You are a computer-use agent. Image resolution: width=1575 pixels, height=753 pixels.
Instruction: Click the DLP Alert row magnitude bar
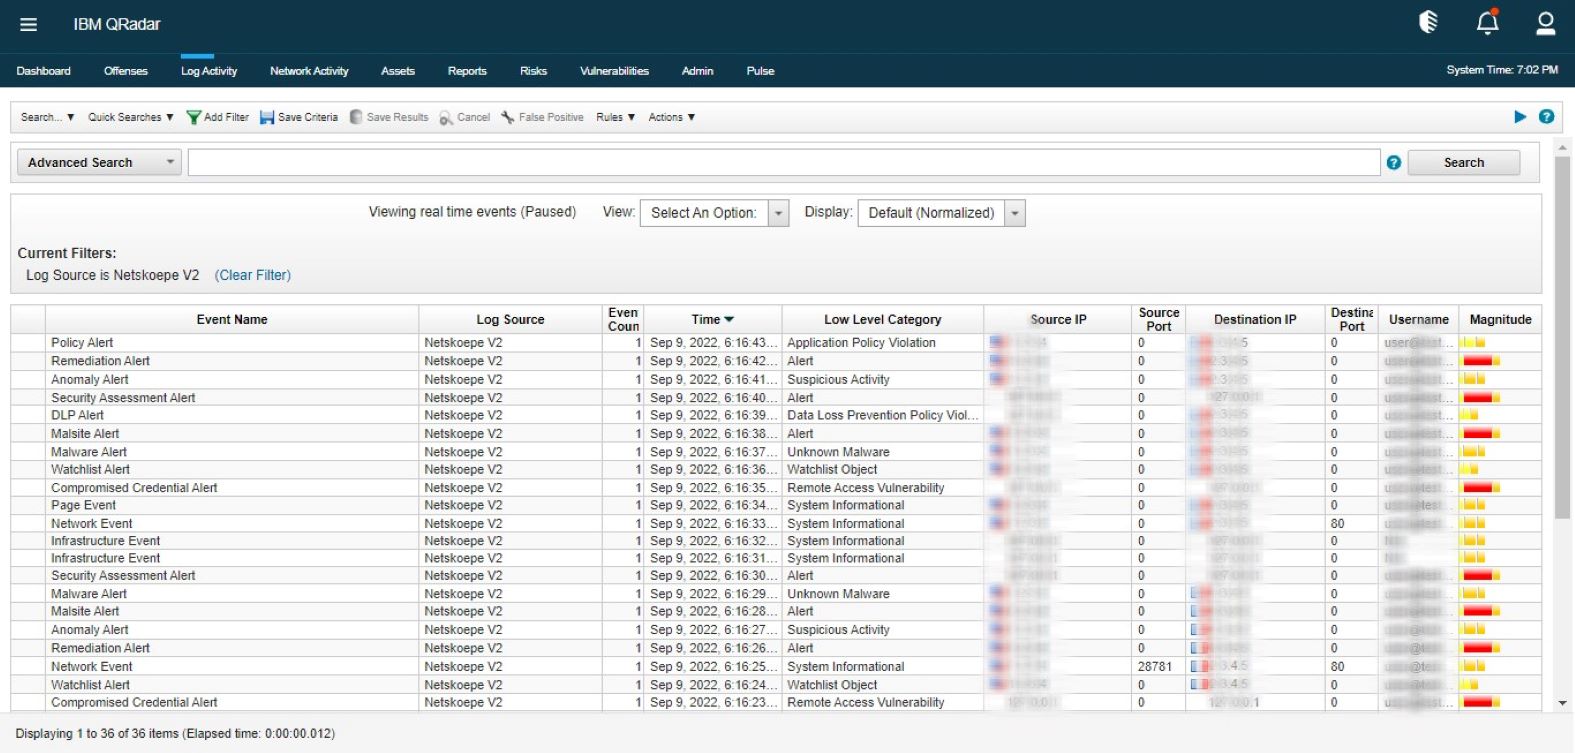(x=1470, y=415)
